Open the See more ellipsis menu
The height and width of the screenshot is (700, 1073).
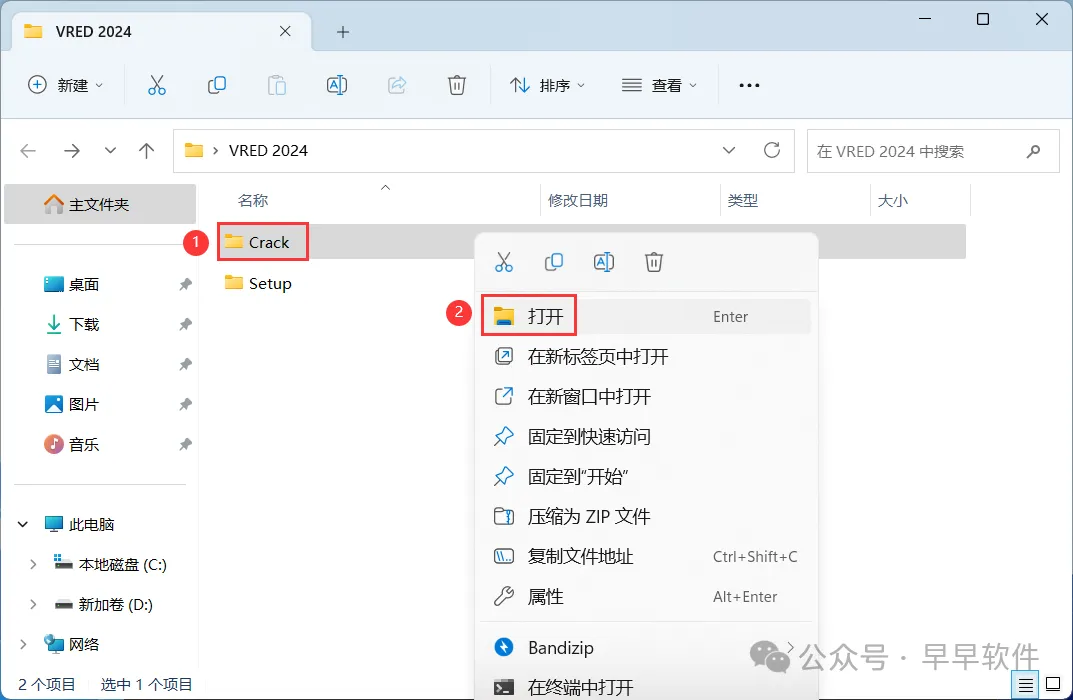pyautogui.click(x=749, y=85)
